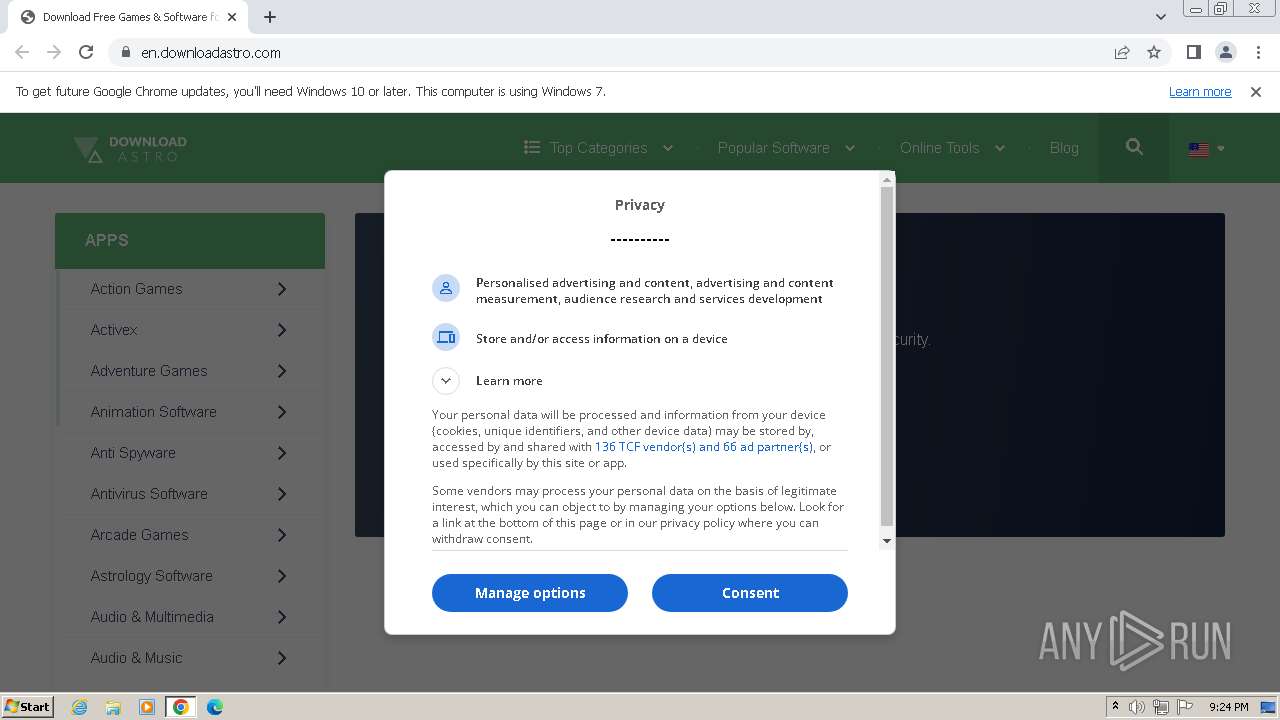Click the site lock icon
The width and height of the screenshot is (1280, 720).
click(x=125, y=52)
